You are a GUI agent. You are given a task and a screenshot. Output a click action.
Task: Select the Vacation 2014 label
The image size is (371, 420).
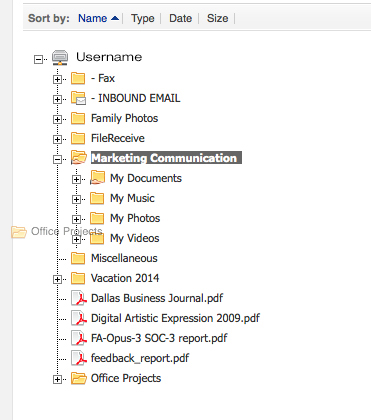tap(125, 278)
